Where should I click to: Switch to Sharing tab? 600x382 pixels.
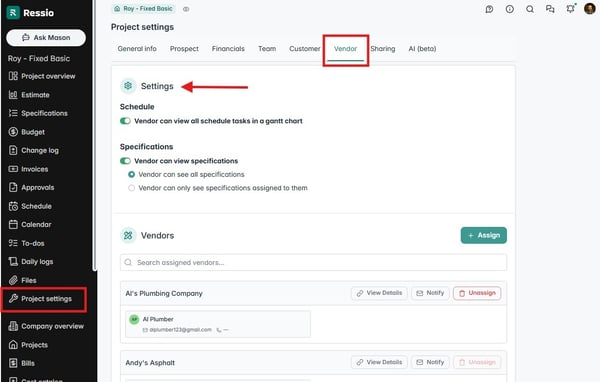[383, 49]
